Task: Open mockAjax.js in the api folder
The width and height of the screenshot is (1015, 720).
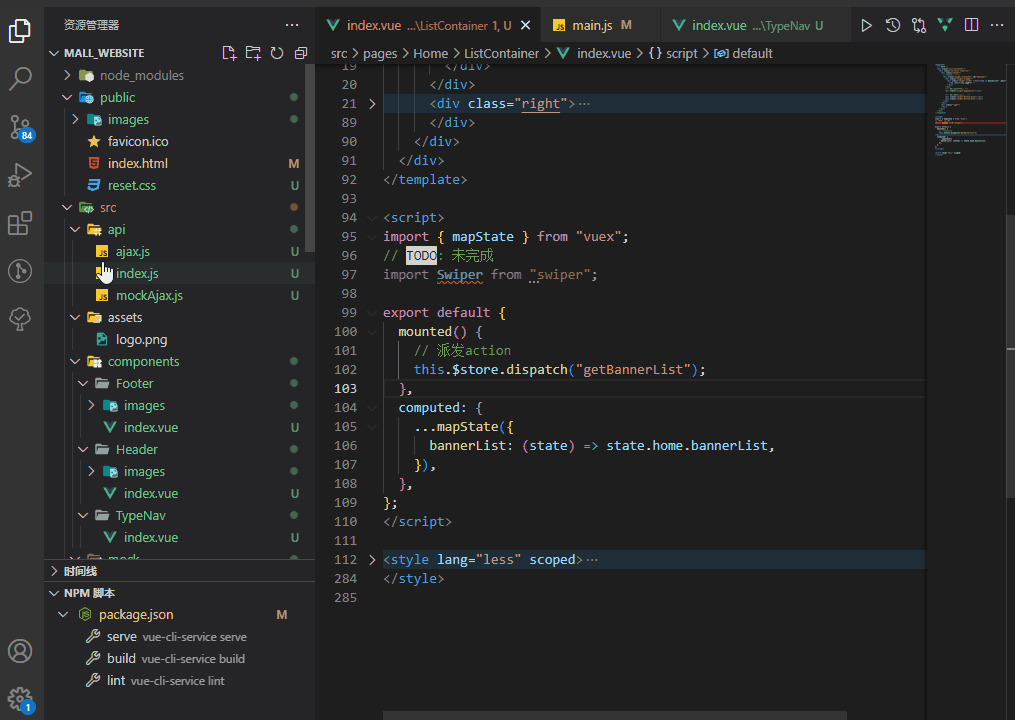Action: [149, 295]
